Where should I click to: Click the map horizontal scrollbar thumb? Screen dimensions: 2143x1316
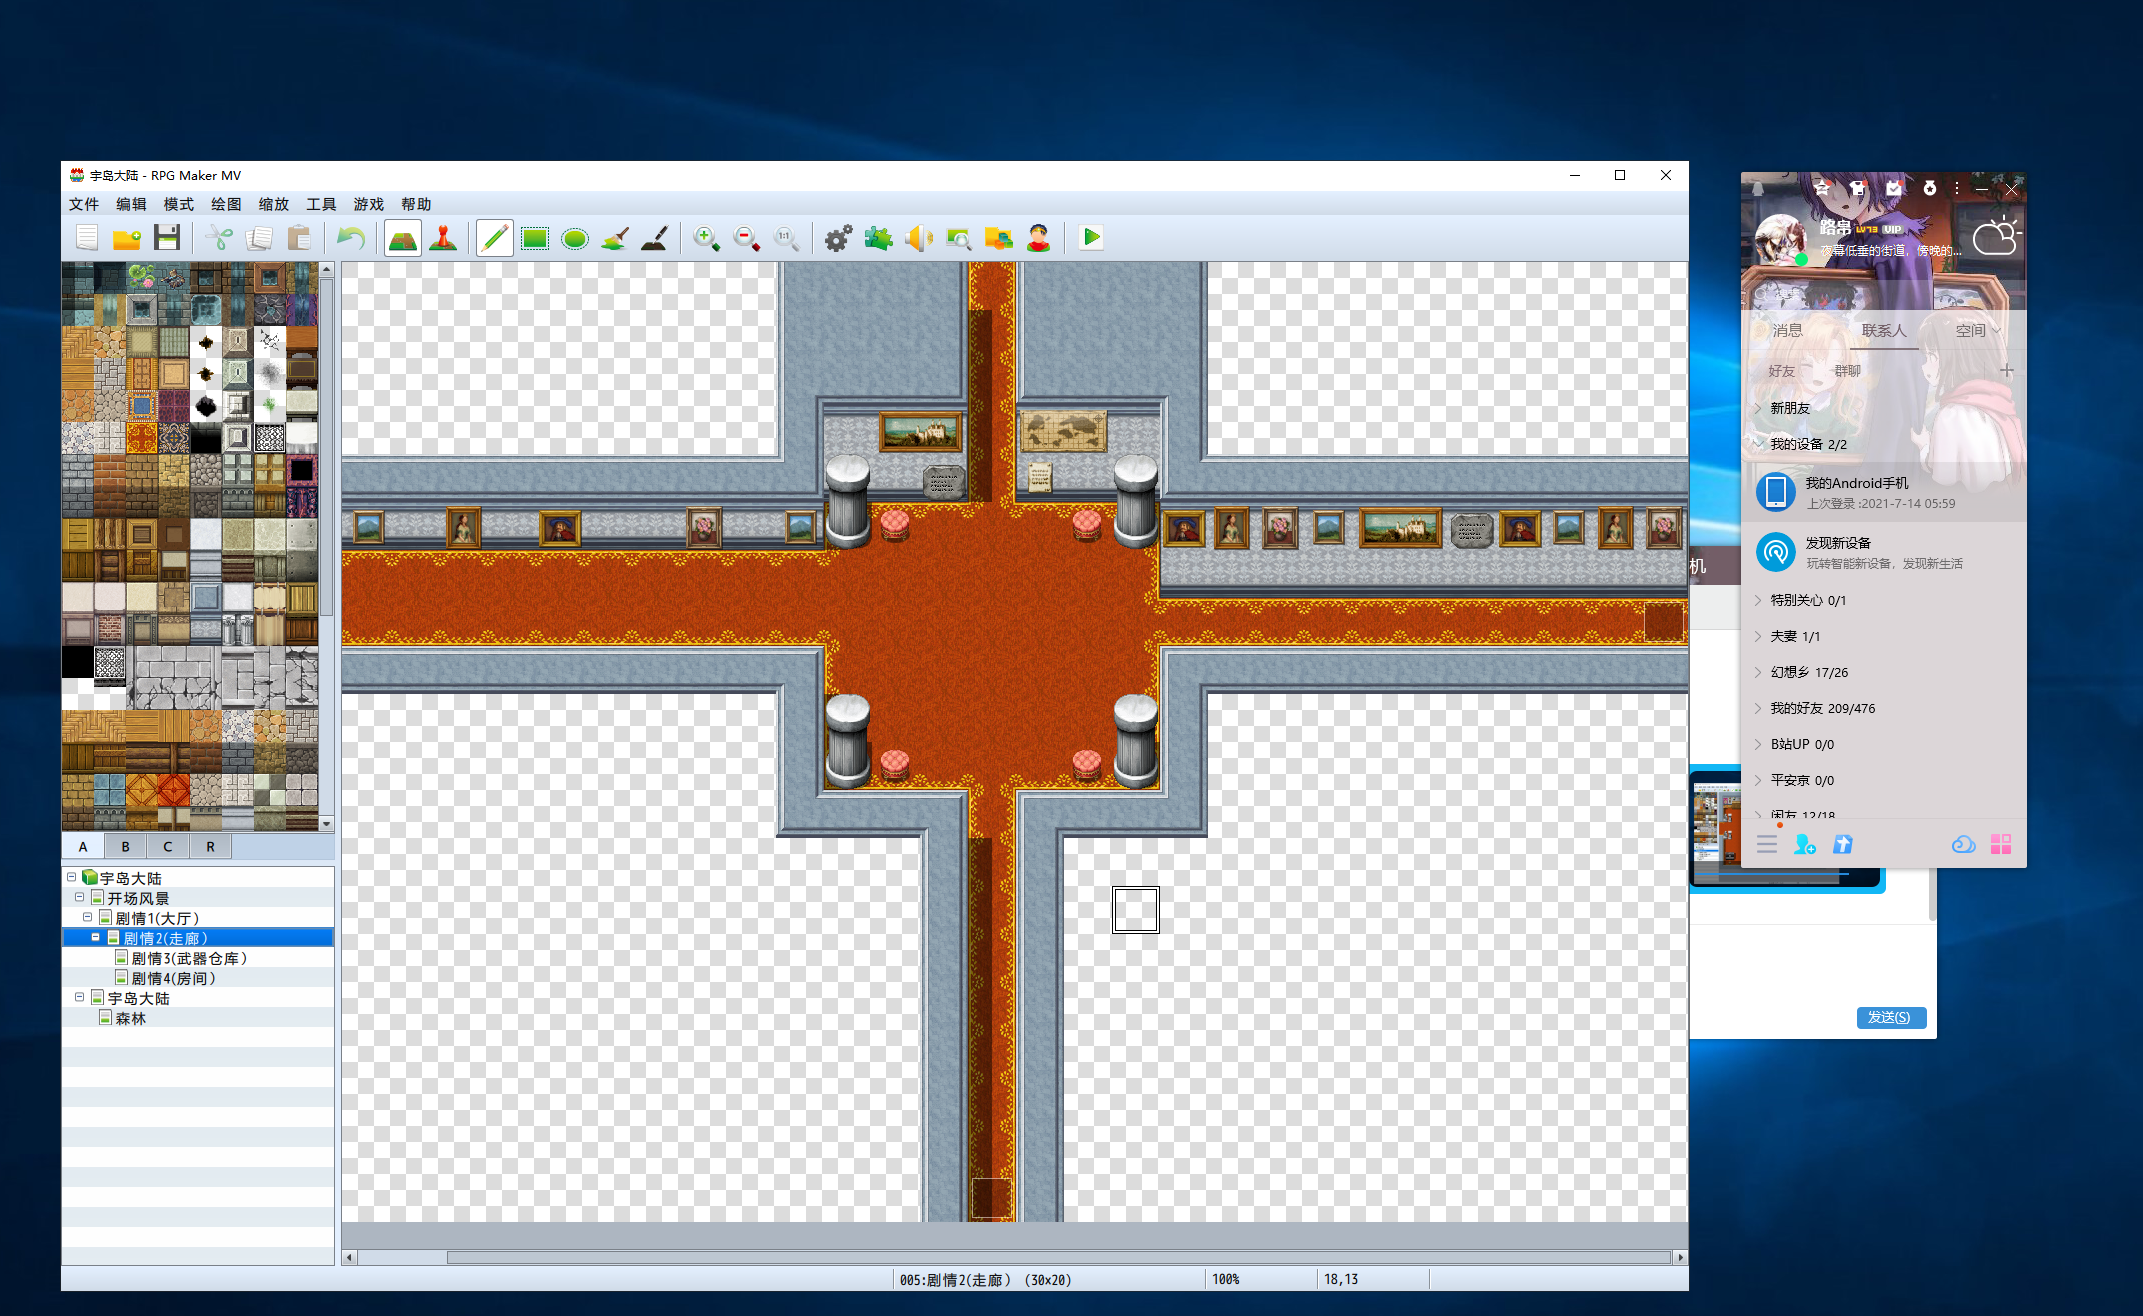click(1058, 1257)
